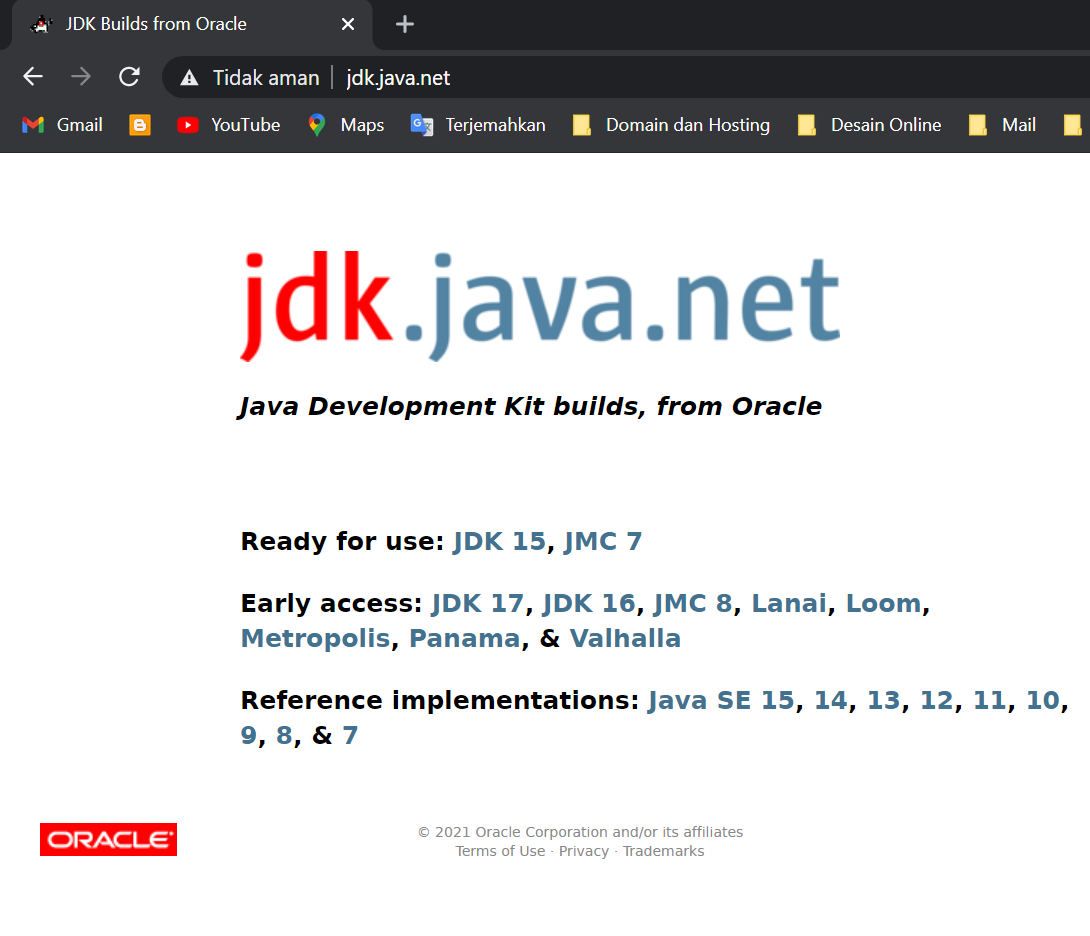Open the Trademarks footer link
This screenshot has height=936, width=1090.
[663, 851]
